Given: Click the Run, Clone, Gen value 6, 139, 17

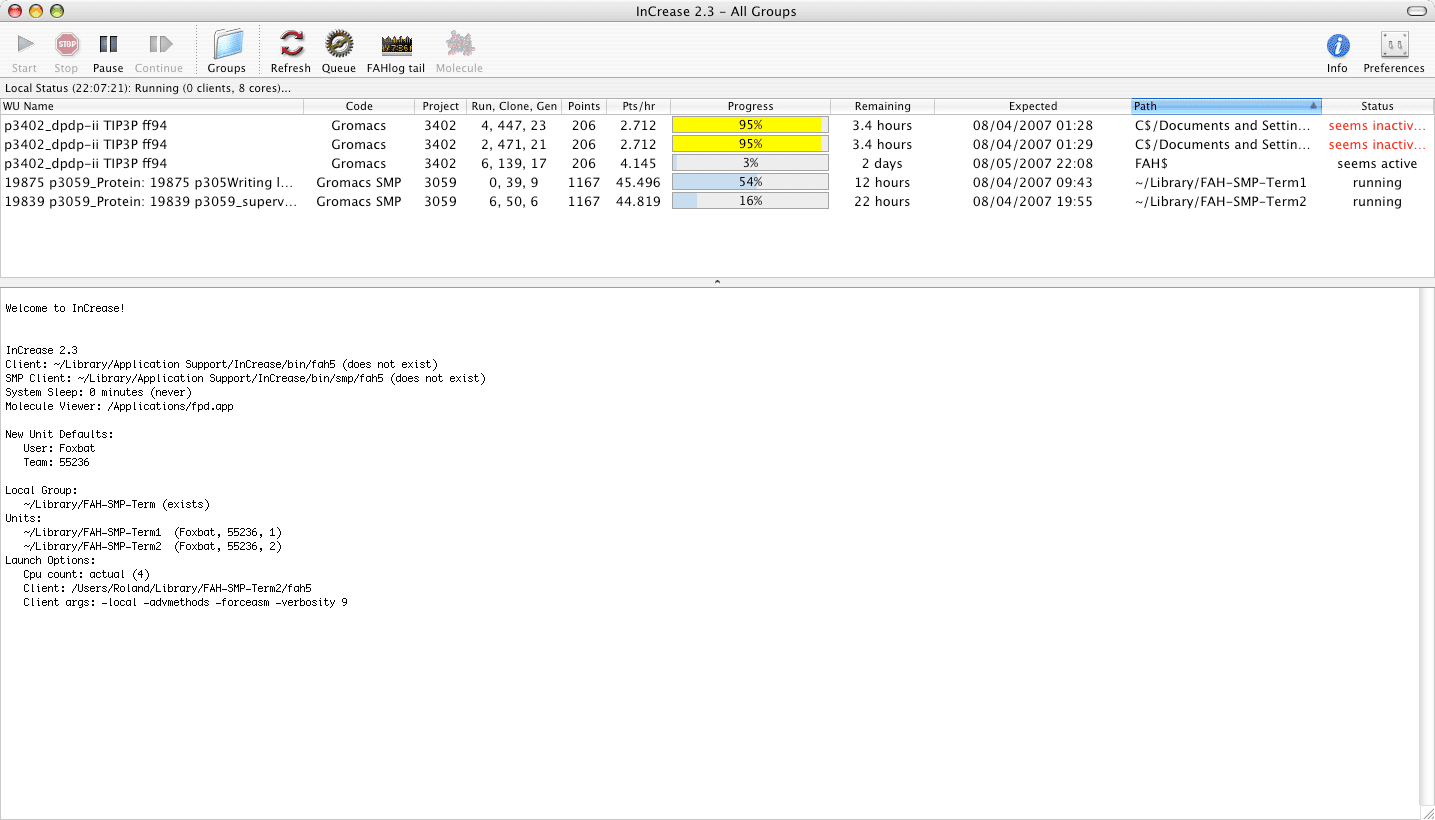Looking at the screenshot, I should (514, 164).
